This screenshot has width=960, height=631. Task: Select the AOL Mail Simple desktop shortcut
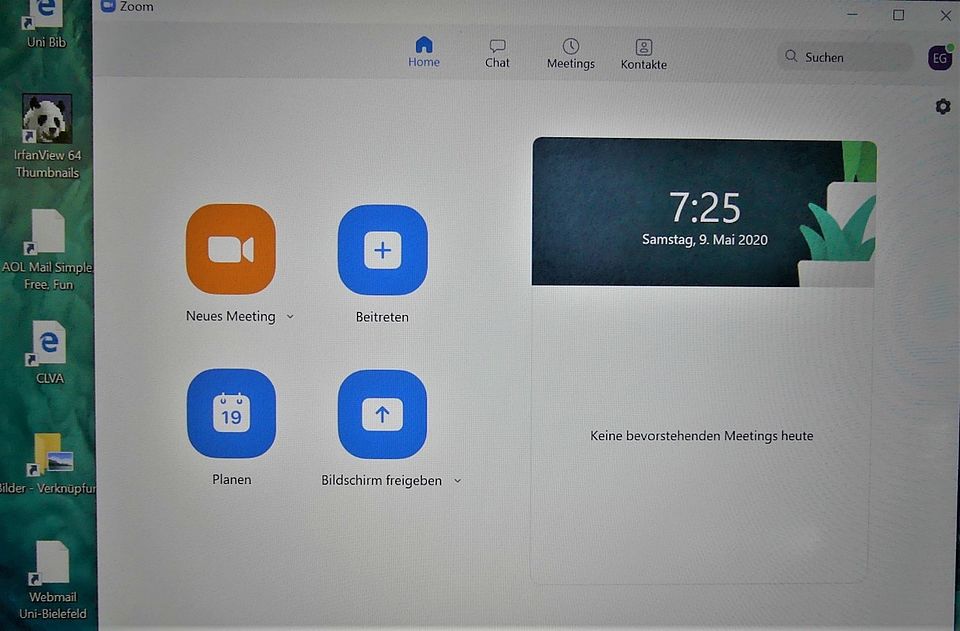pos(47,250)
